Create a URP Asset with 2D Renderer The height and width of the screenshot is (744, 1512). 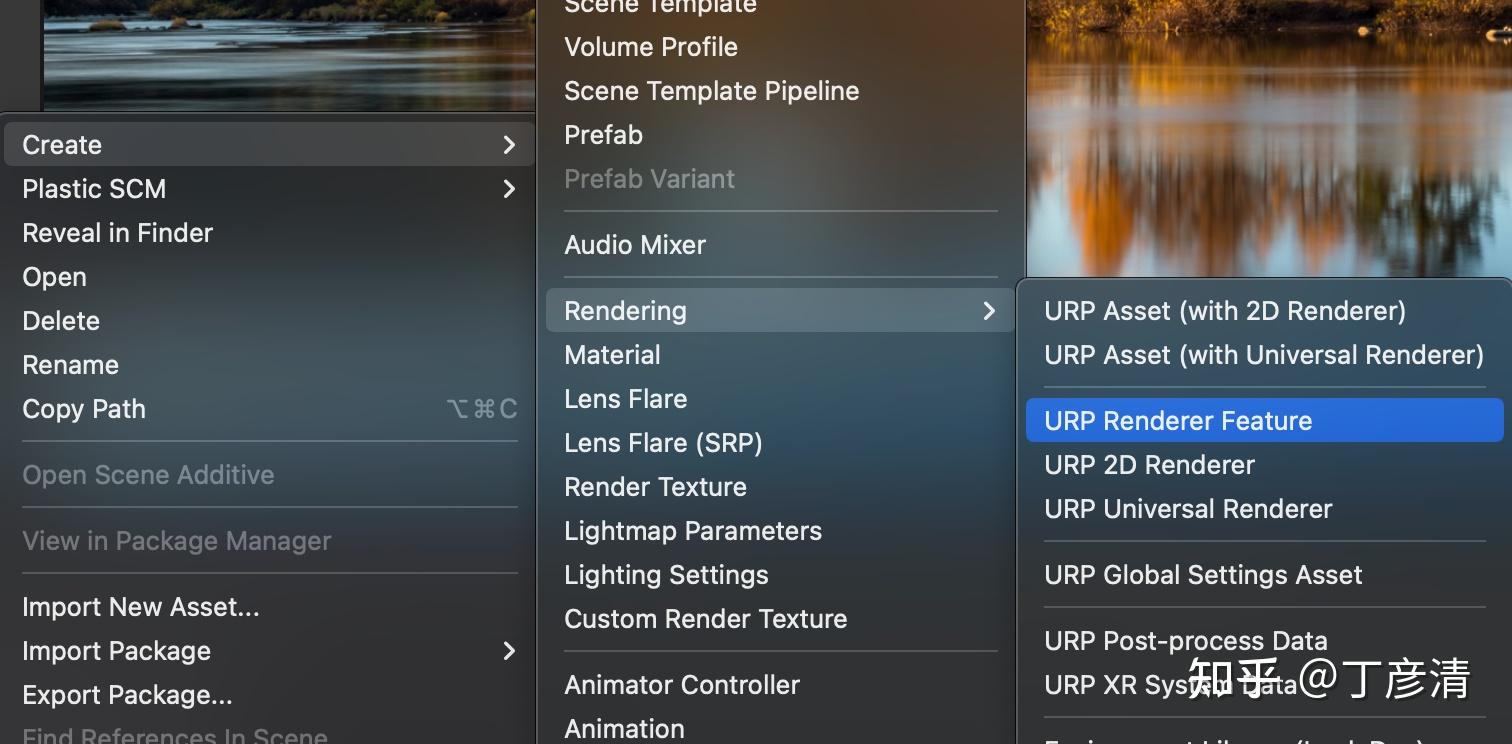click(x=1224, y=311)
